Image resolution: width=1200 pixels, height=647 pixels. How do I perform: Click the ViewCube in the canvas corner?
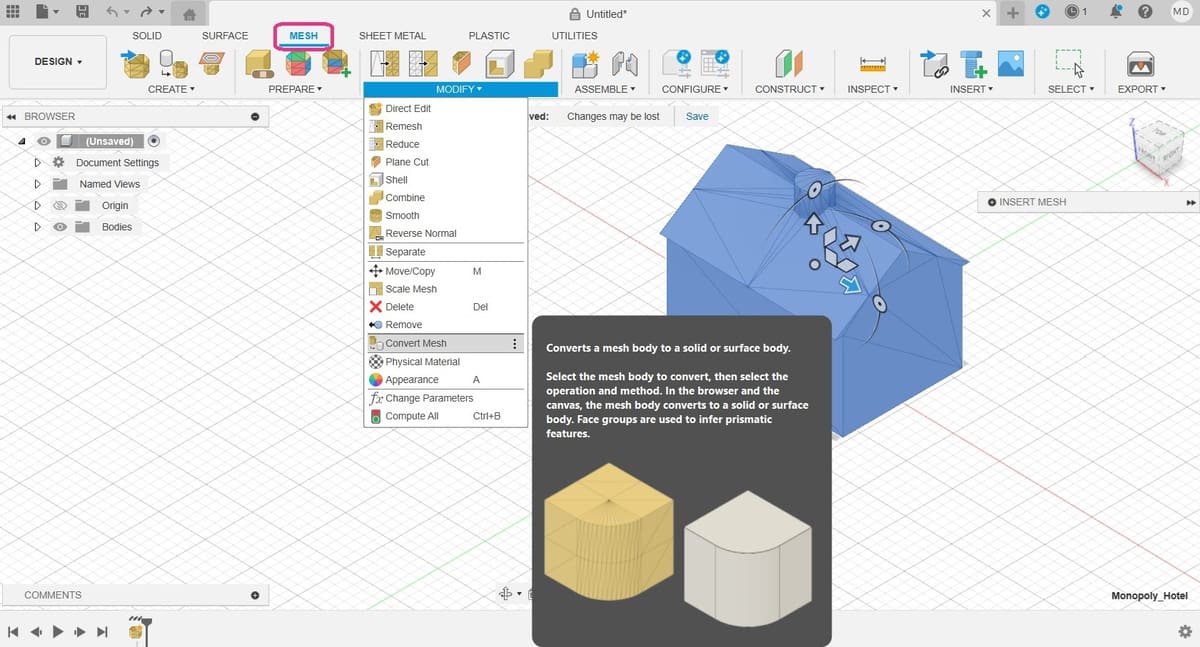point(1159,148)
